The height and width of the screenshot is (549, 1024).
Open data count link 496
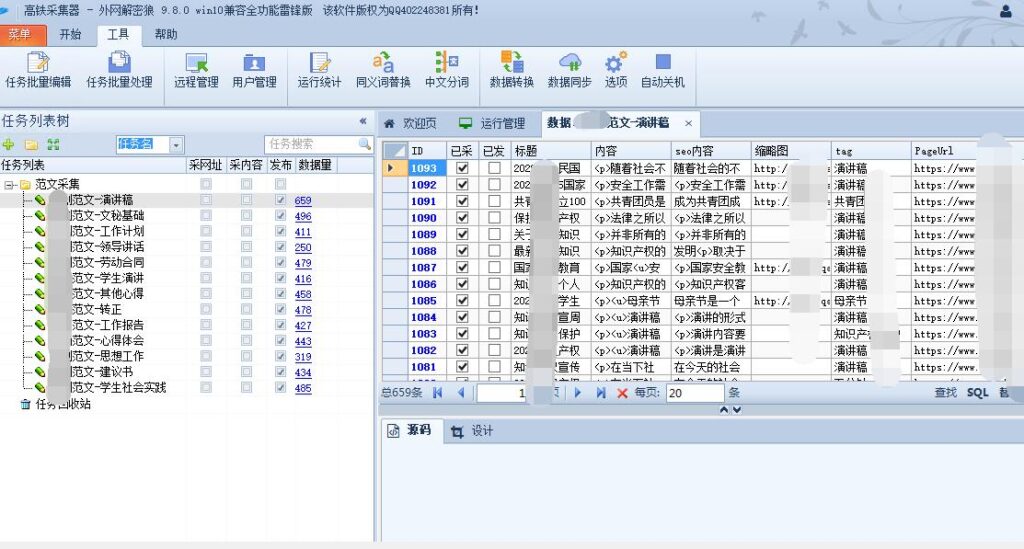tap(303, 216)
